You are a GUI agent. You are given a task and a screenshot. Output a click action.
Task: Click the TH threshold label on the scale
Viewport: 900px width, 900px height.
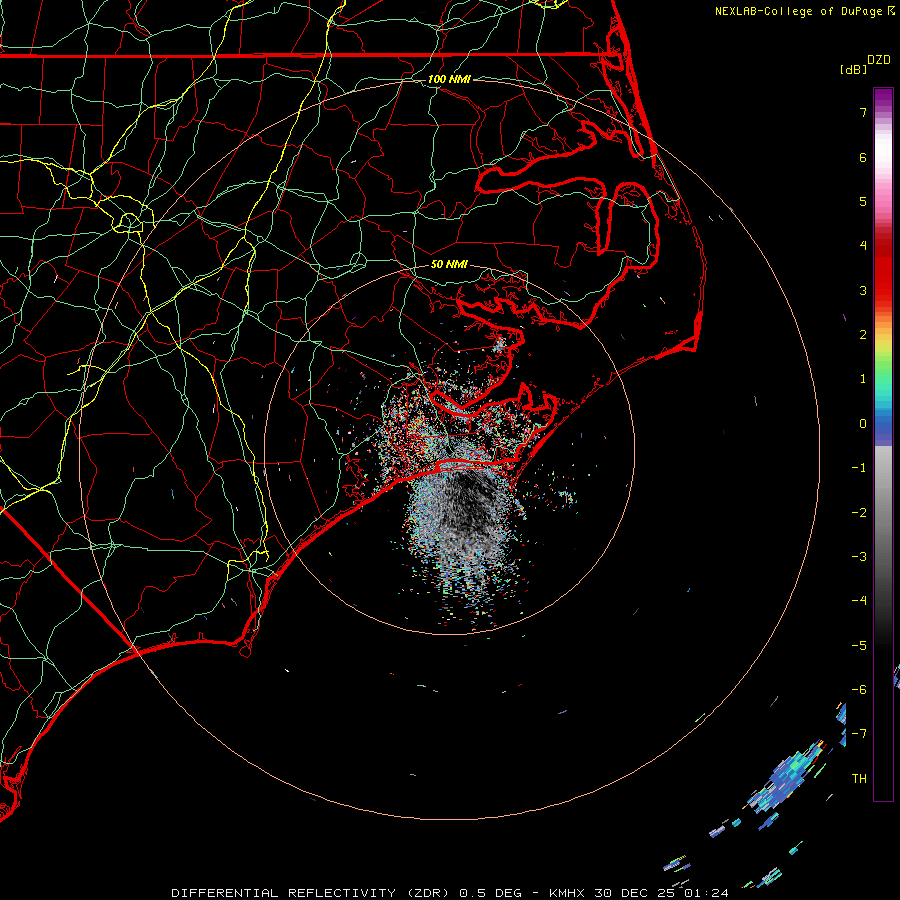coord(859,779)
